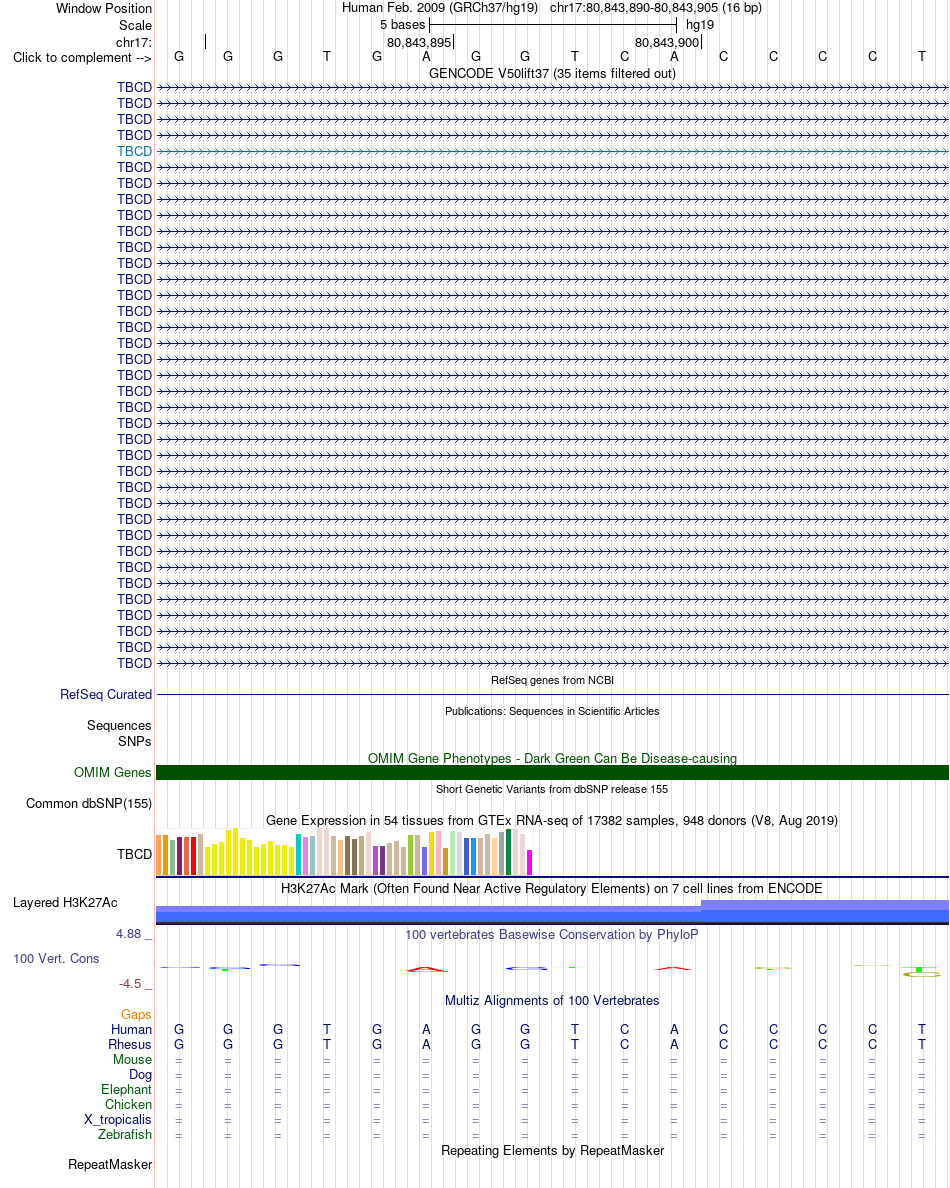Click the chr17:80,843,890-80,843,905 position text
Viewport: 950px width, 1188px height.
click(x=655, y=8)
